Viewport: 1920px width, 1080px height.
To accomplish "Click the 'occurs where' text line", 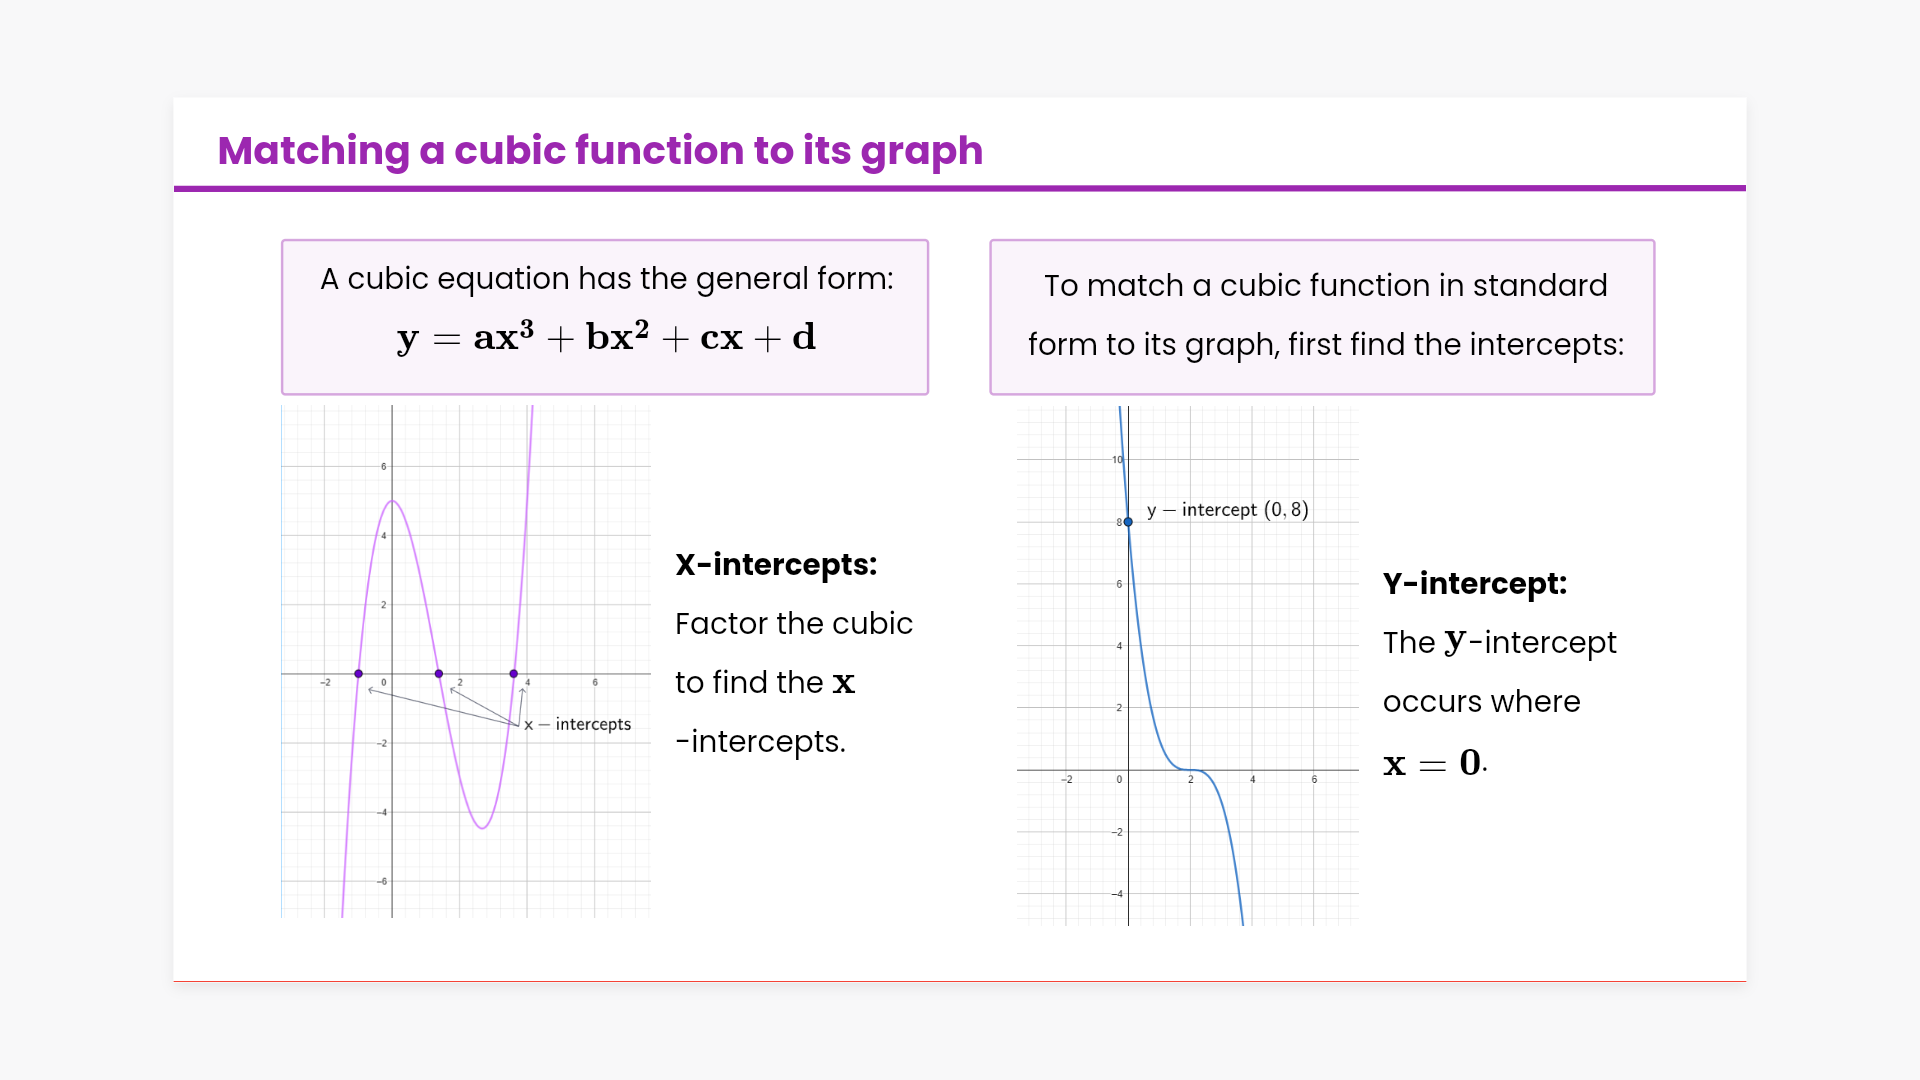I will pos(1481,702).
